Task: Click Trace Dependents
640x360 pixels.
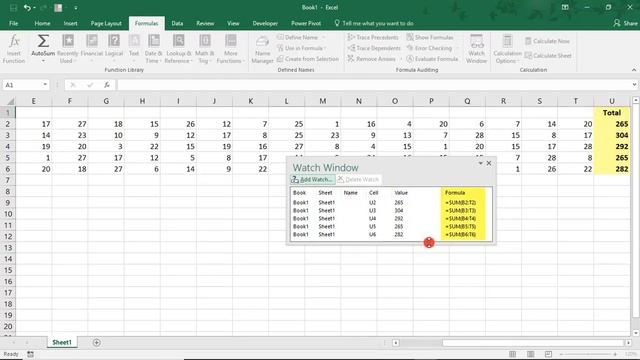Action: coord(374,48)
